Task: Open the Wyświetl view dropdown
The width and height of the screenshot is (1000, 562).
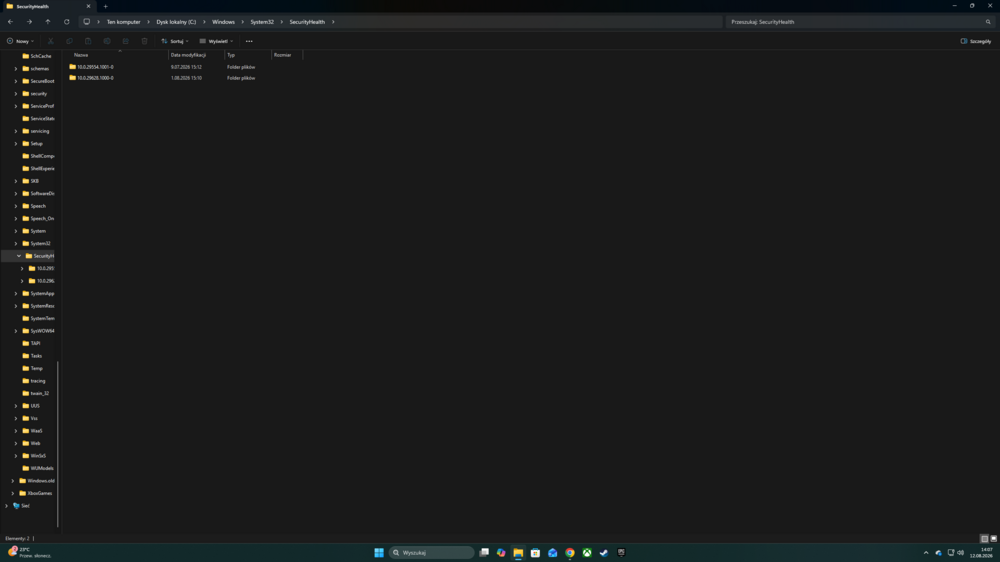Action: pyautogui.click(x=216, y=41)
